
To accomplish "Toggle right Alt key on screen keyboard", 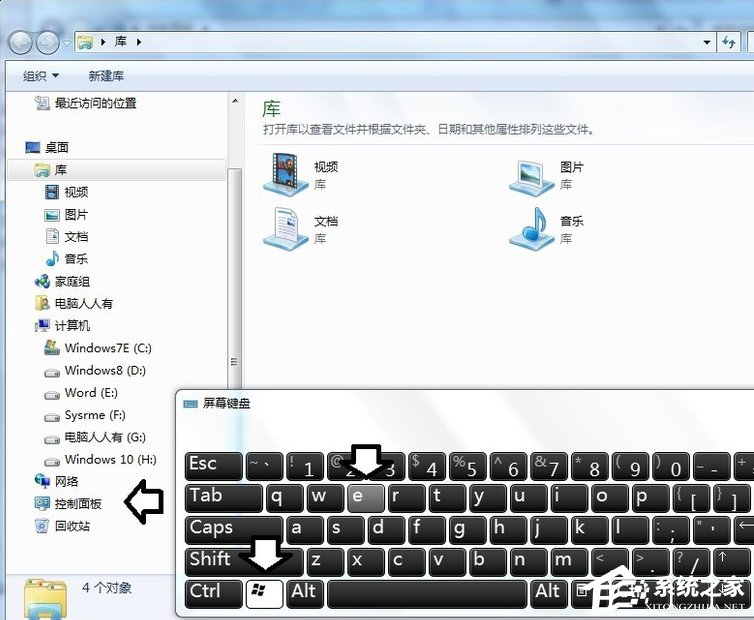I will [549, 594].
